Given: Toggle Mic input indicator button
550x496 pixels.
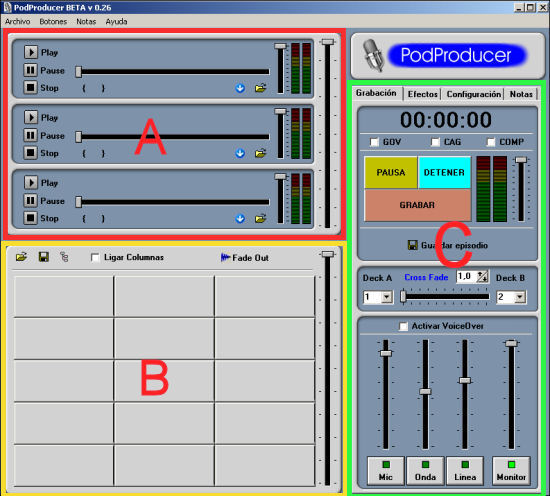Looking at the screenshot, I should coord(385,471).
